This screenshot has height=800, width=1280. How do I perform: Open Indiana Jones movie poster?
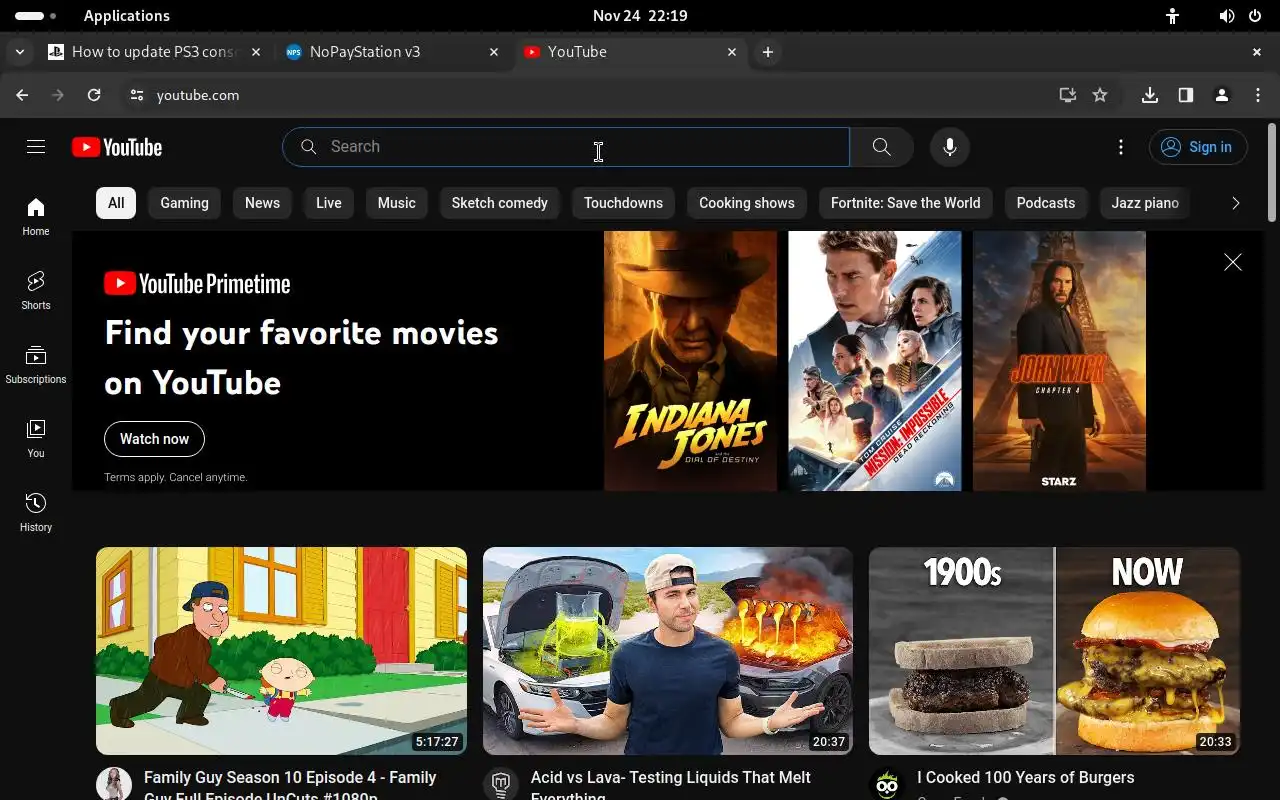690,361
